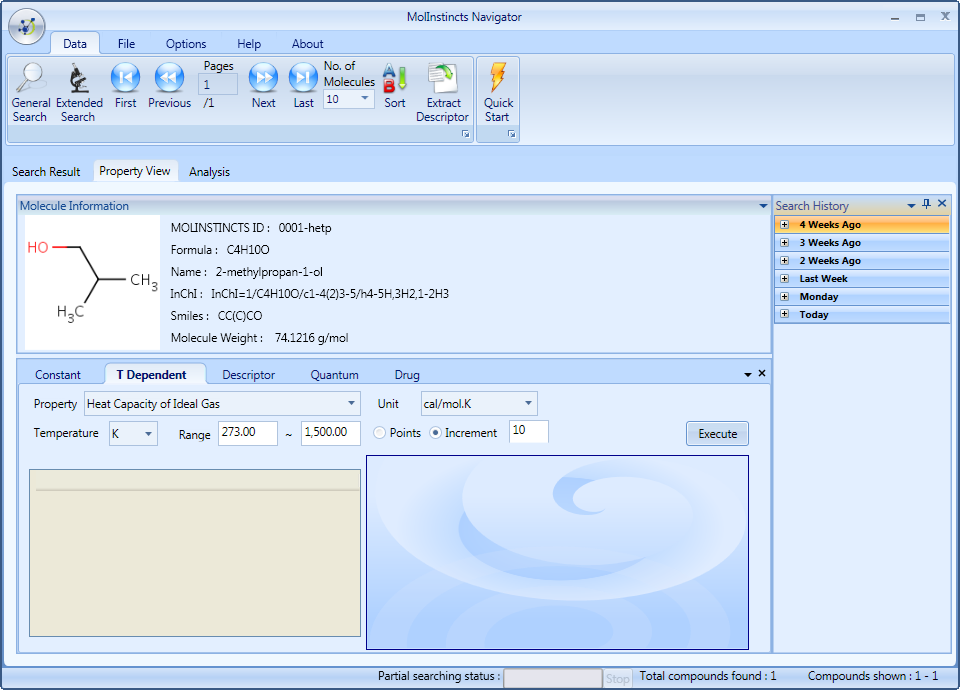Sort molecules with the Sort icon

[x=395, y=86]
